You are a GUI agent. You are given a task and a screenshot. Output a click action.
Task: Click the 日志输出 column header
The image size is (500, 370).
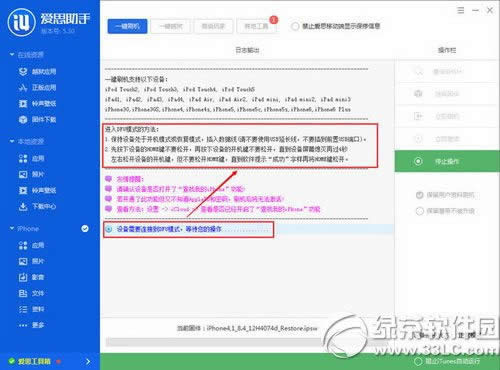tap(247, 50)
